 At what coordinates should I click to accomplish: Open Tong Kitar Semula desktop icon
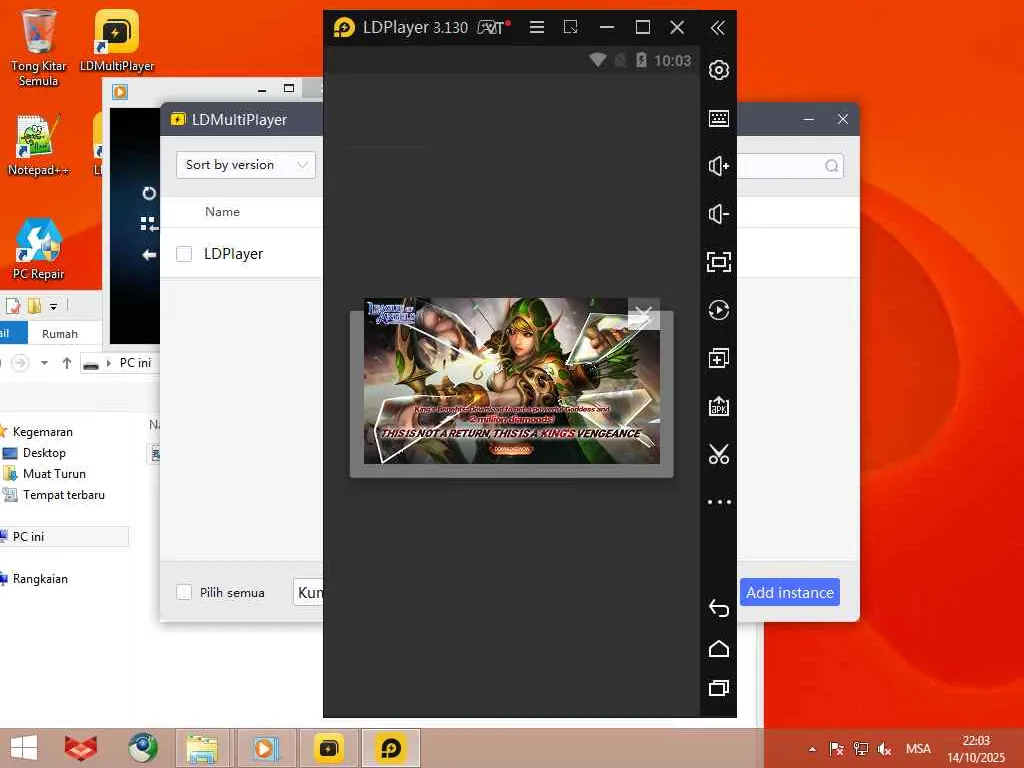(x=39, y=48)
